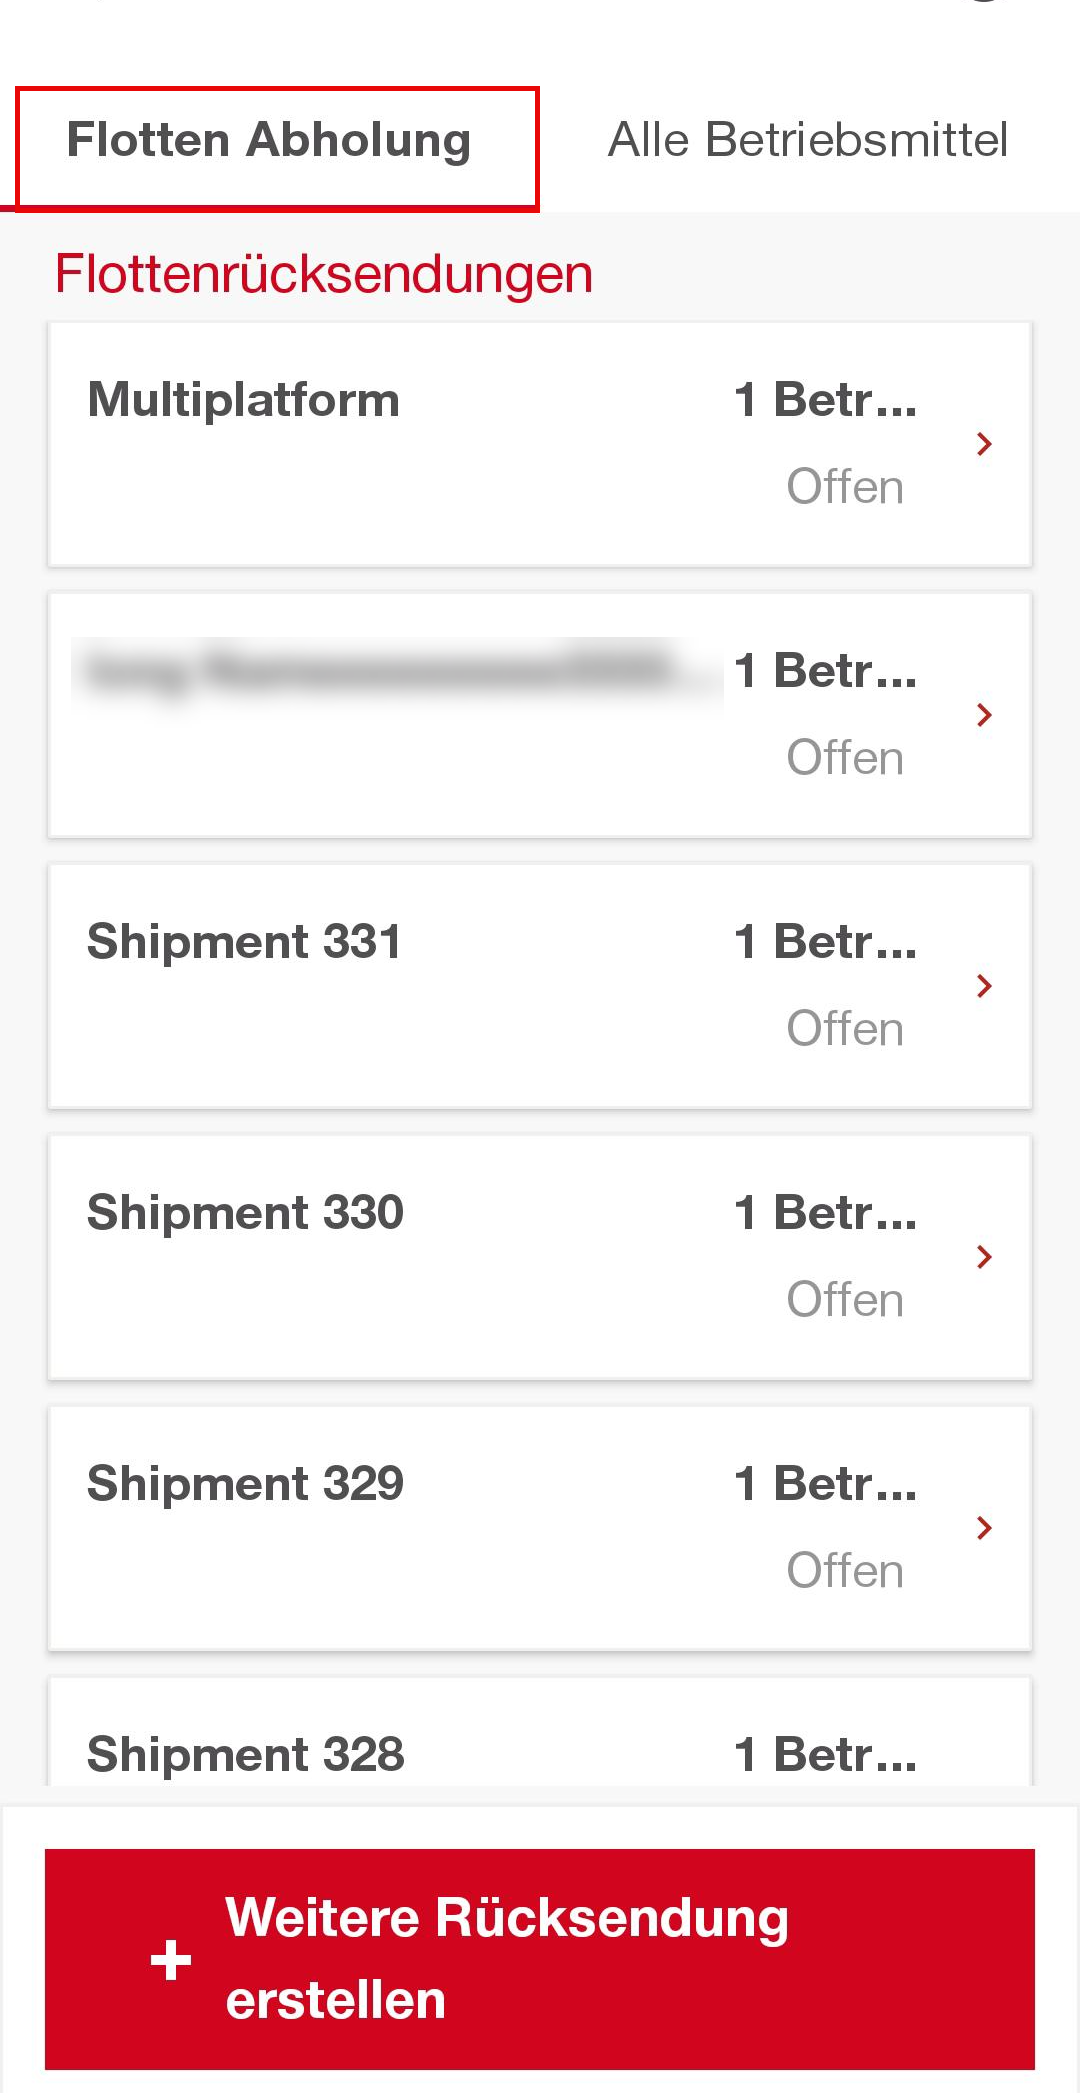Open the Shipment 328 title
The image size is (1080, 2093).
[245, 1755]
